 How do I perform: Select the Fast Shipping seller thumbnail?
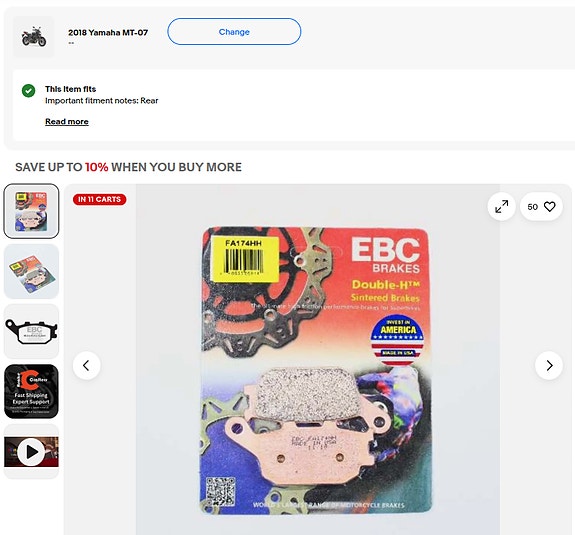point(31,392)
